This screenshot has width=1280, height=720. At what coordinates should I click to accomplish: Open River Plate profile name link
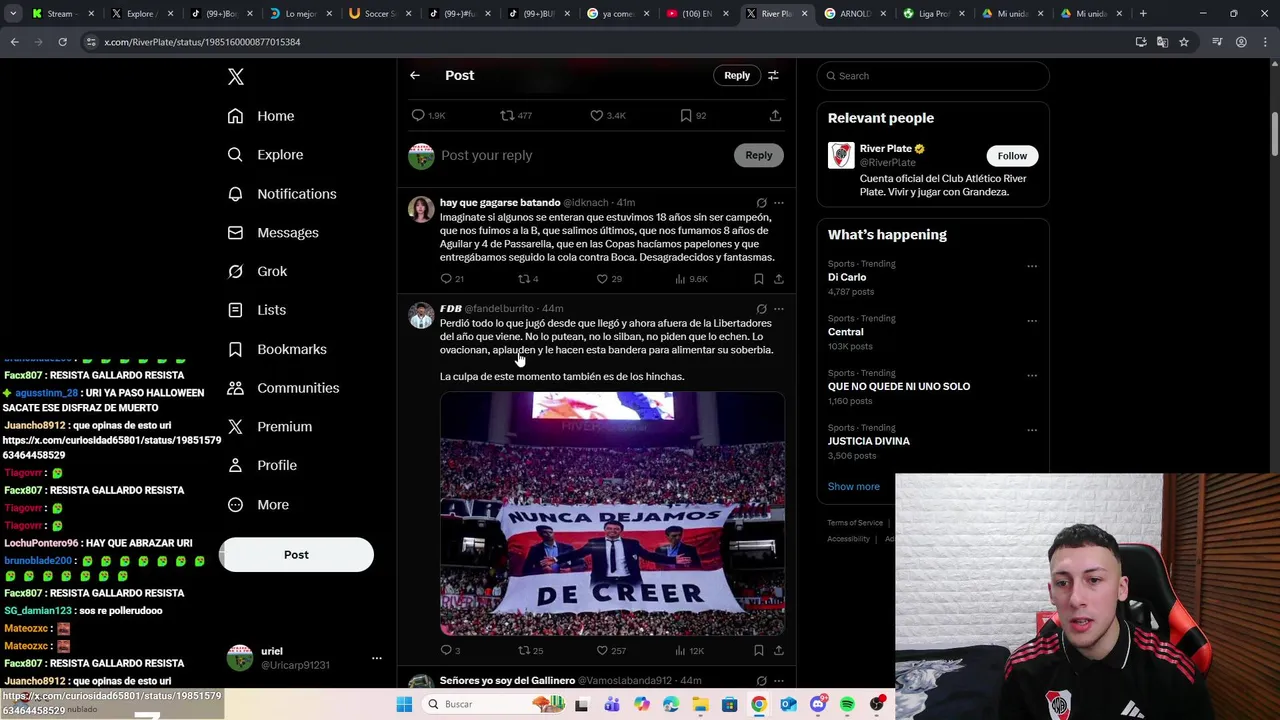[886, 149]
